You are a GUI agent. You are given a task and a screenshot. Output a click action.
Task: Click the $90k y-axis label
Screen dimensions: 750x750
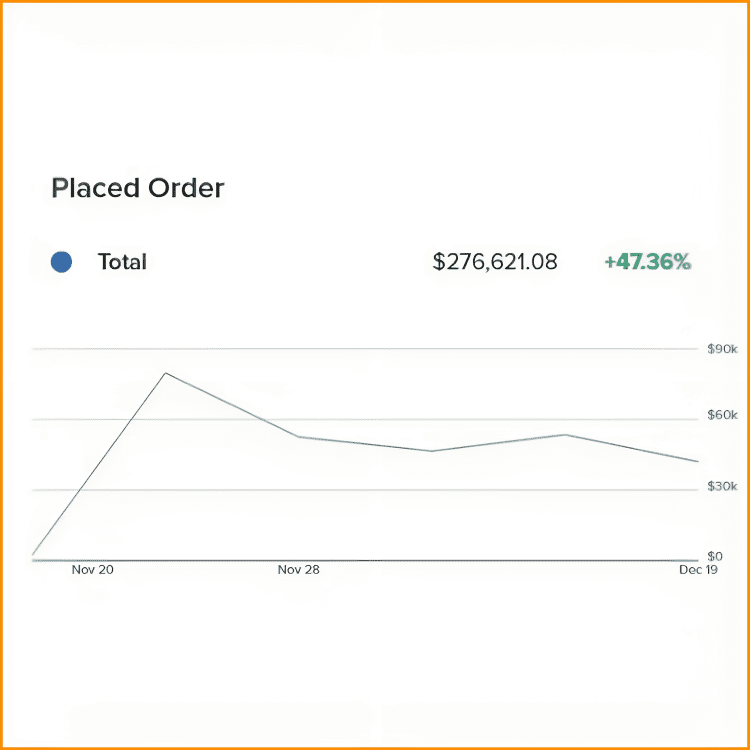(x=721, y=349)
